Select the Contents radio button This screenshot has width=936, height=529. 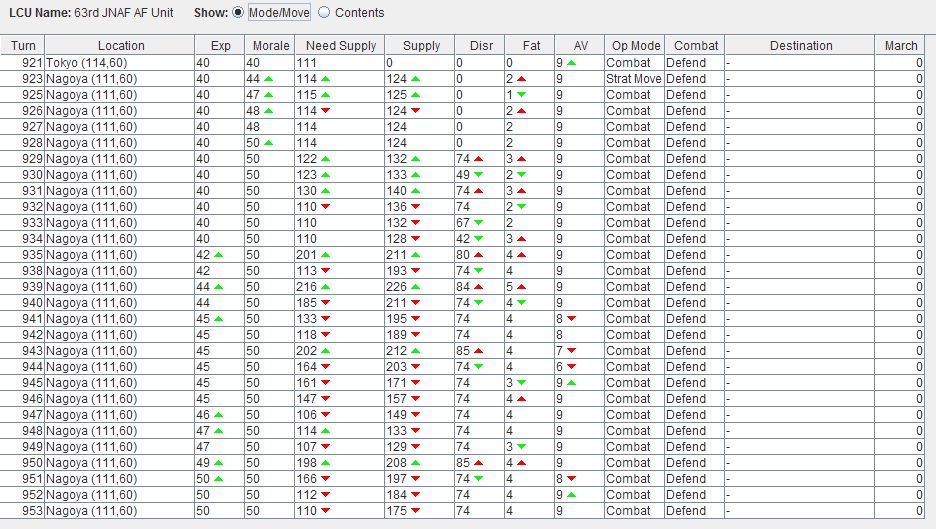tap(324, 13)
